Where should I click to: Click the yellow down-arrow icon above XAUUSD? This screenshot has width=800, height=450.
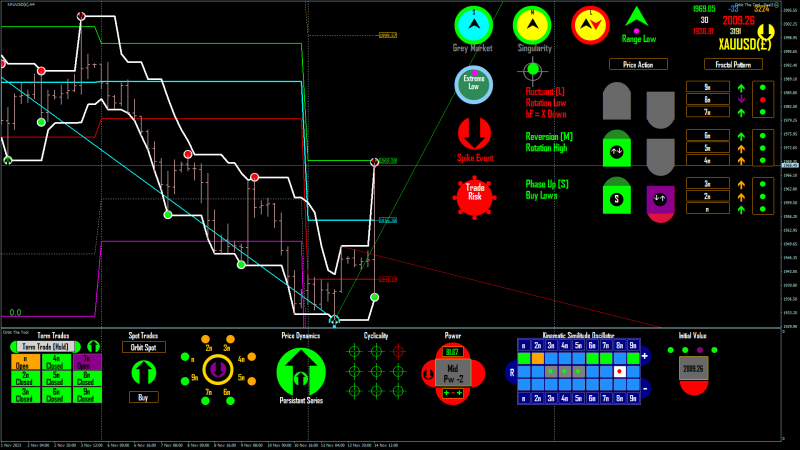point(765,32)
